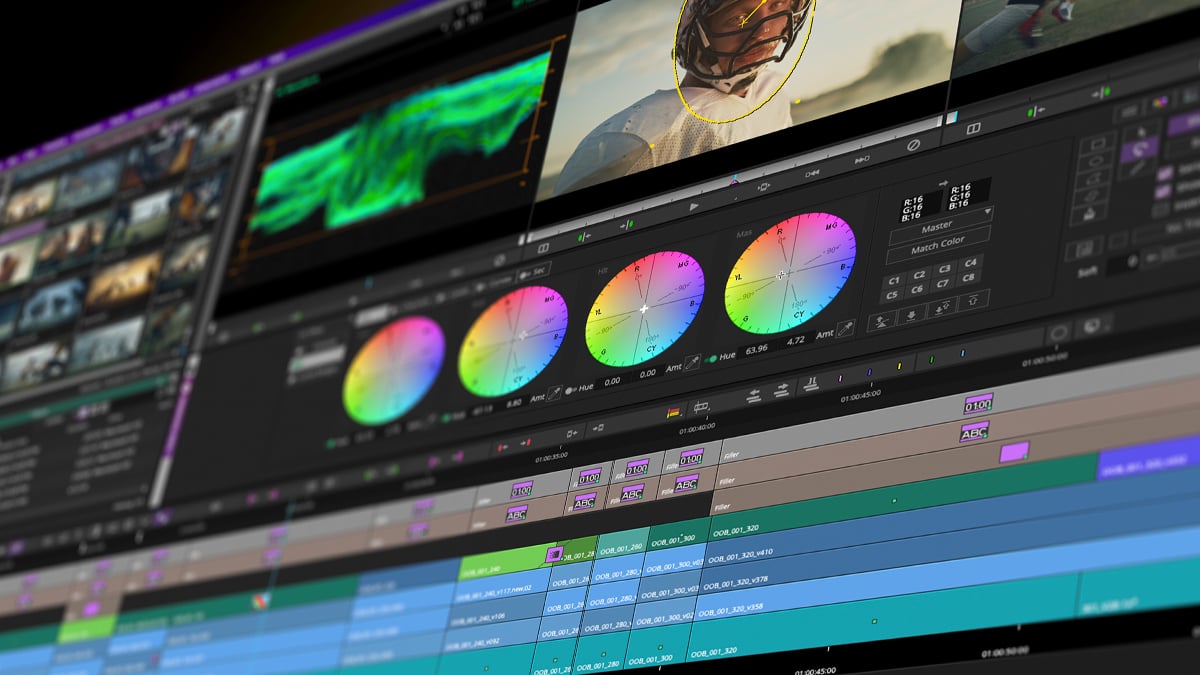Click the Play button under the viewer
Image resolution: width=1200 pixels, height=675 pixels.
tap(695, 206)
